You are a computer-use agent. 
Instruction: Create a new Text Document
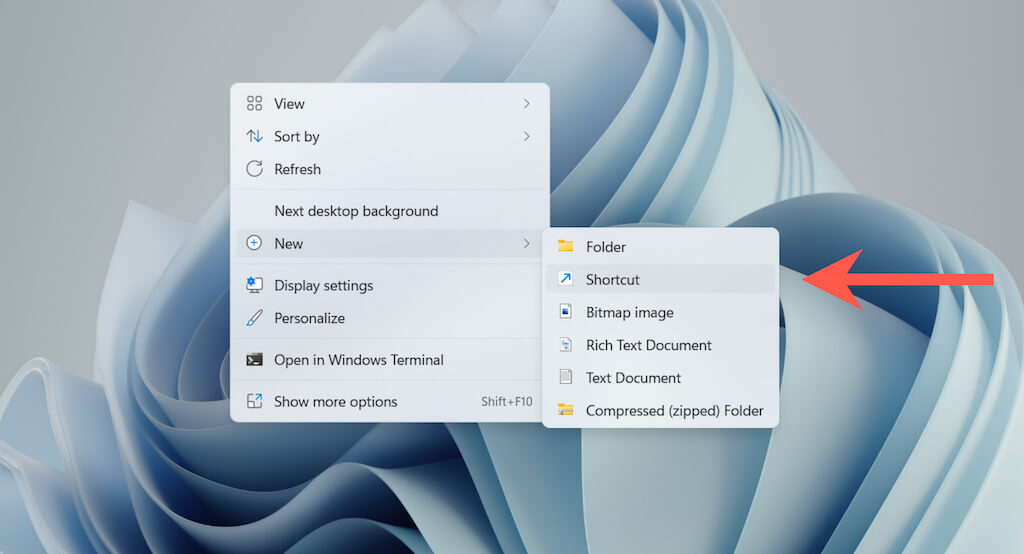[660, 377]
